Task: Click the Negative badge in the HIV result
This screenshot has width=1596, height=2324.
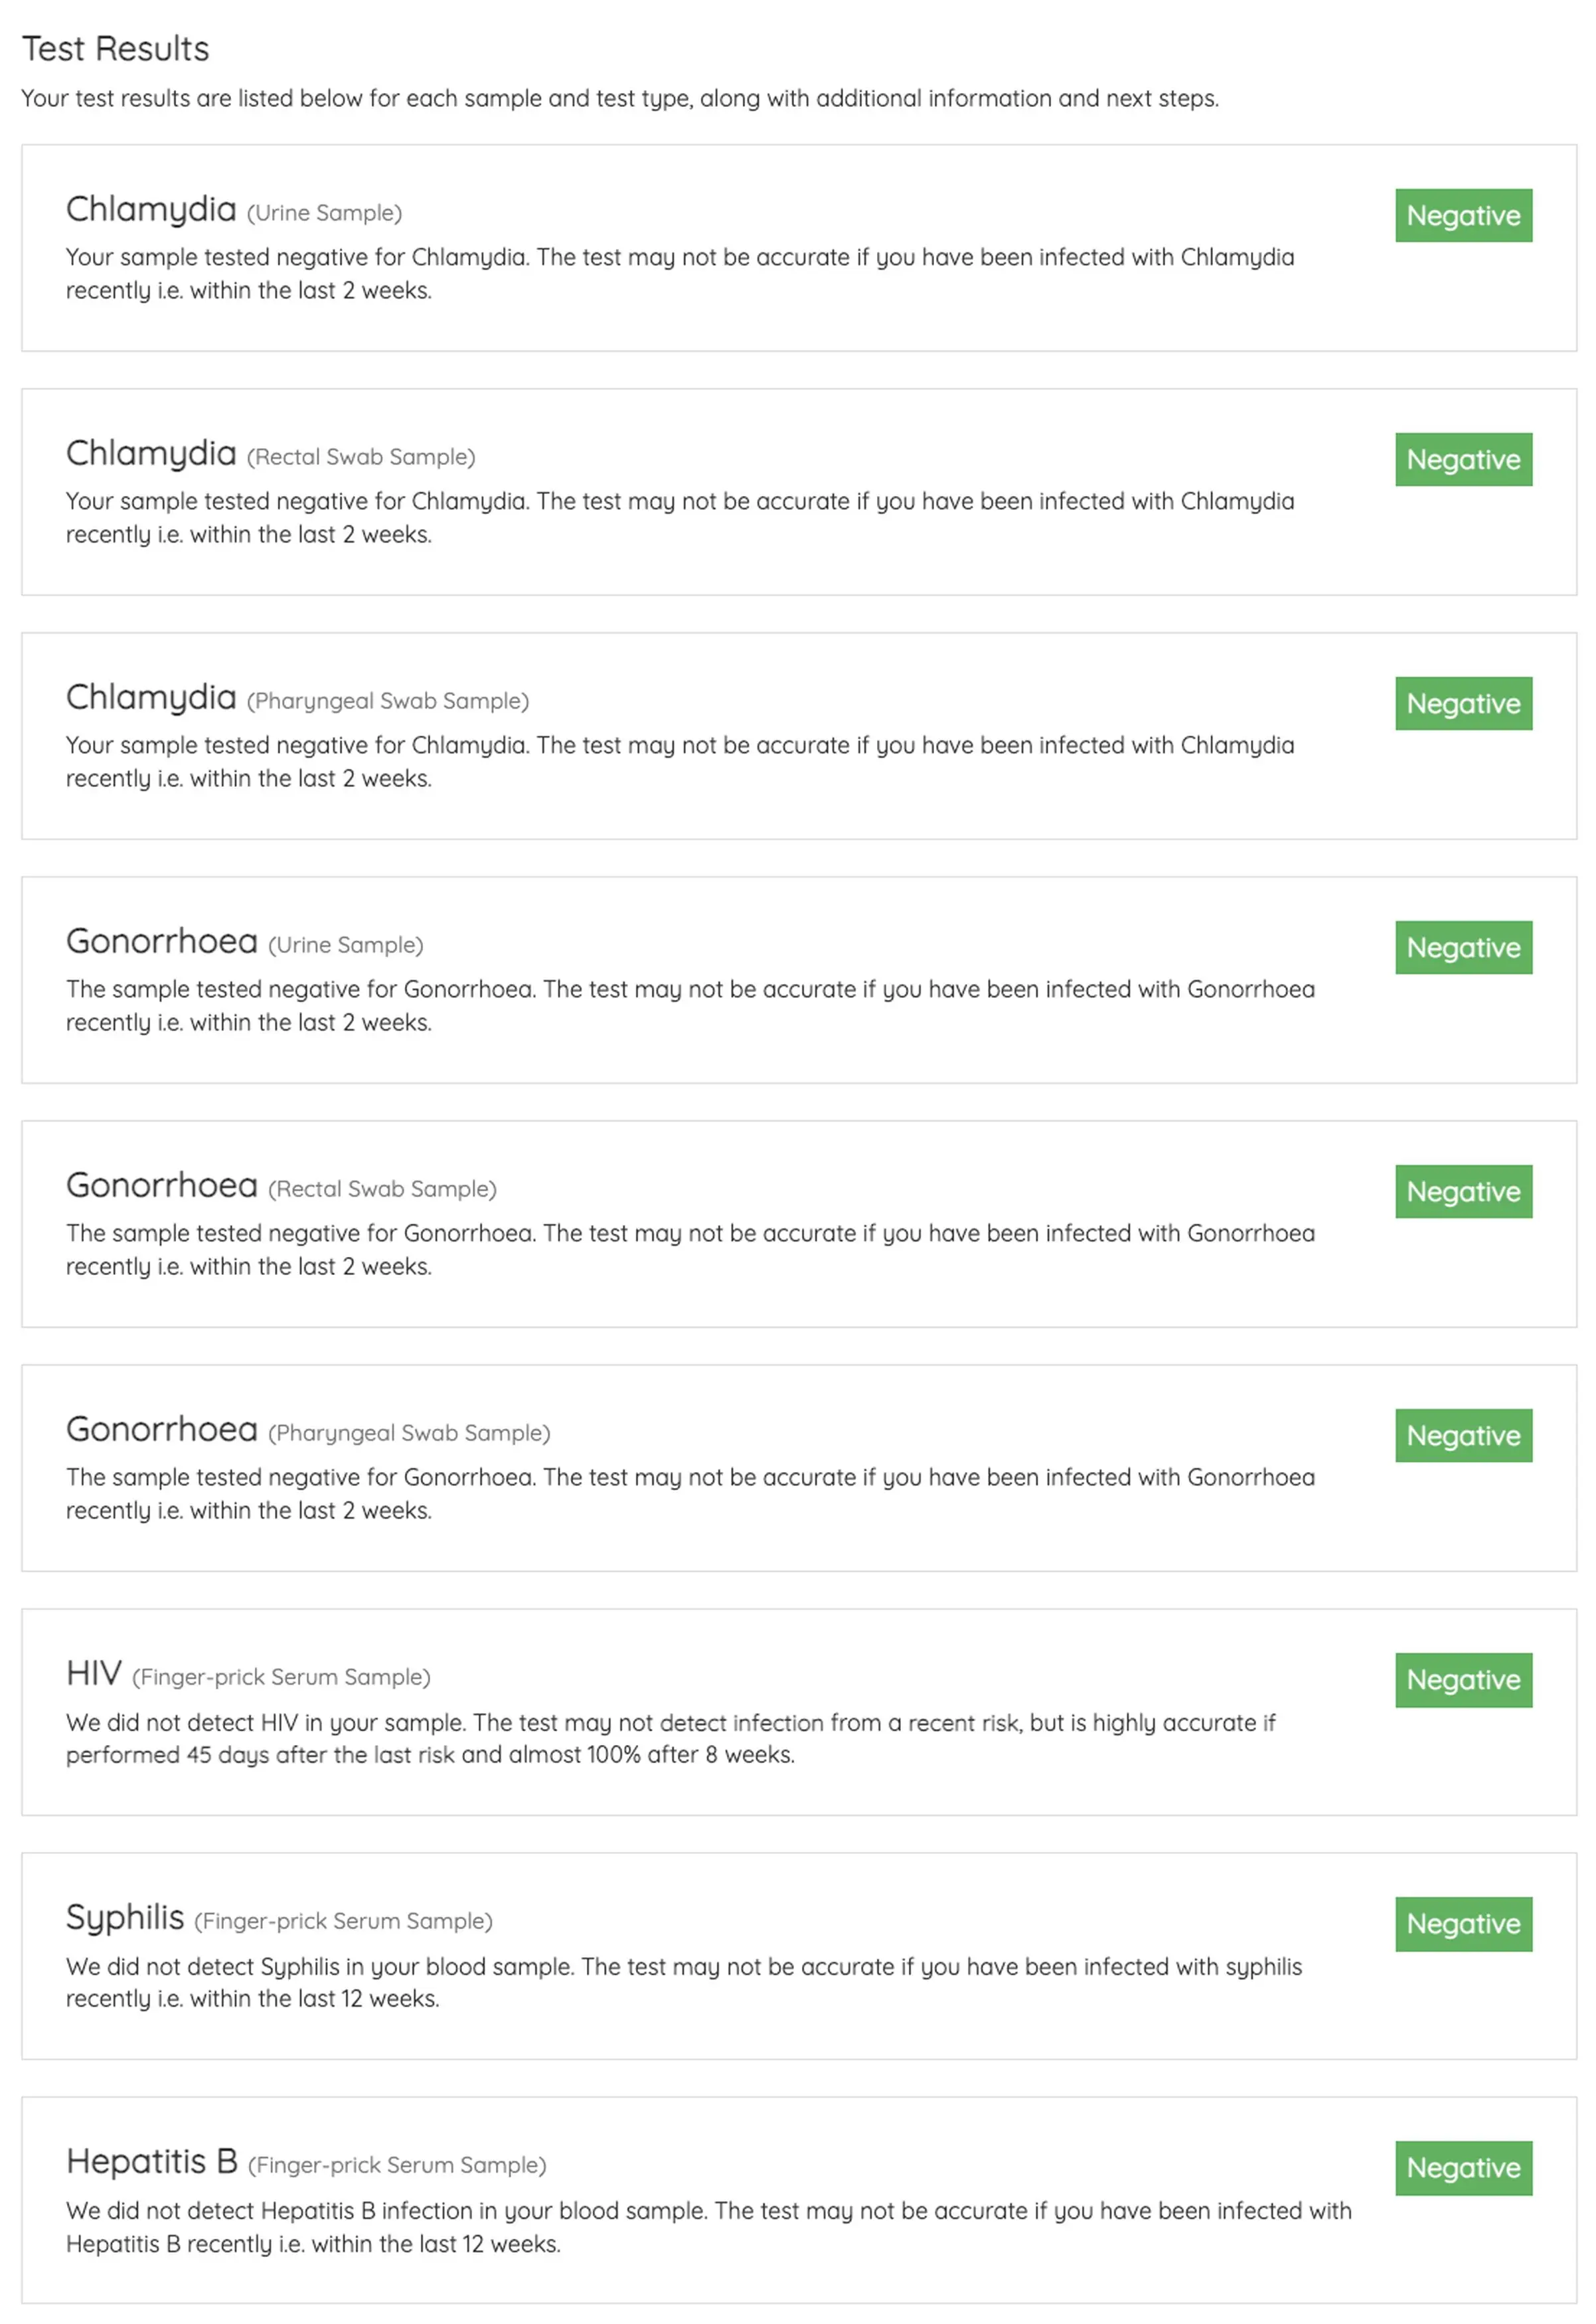Action: pos(1463,1679)
